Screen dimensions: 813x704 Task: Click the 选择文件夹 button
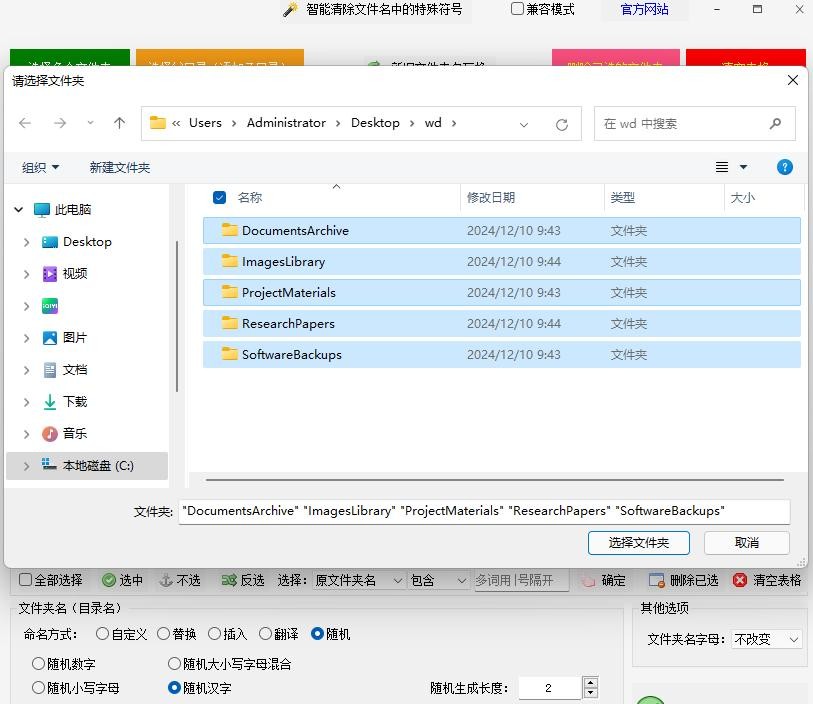[638, 542]
